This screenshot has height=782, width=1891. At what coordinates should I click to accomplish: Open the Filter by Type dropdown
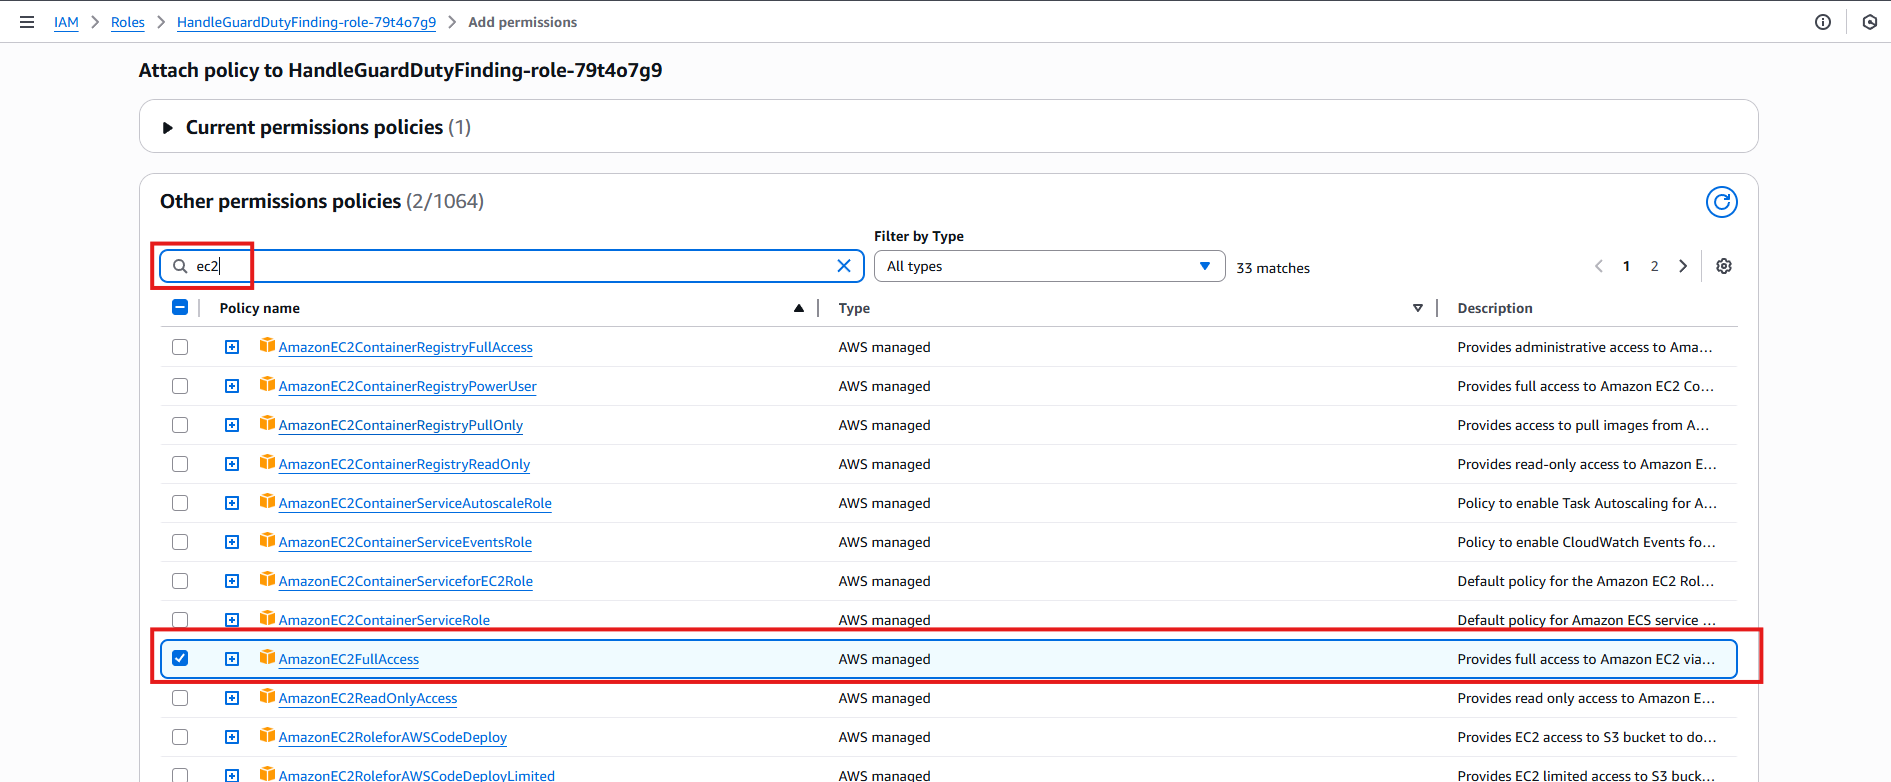(1049, 266)
